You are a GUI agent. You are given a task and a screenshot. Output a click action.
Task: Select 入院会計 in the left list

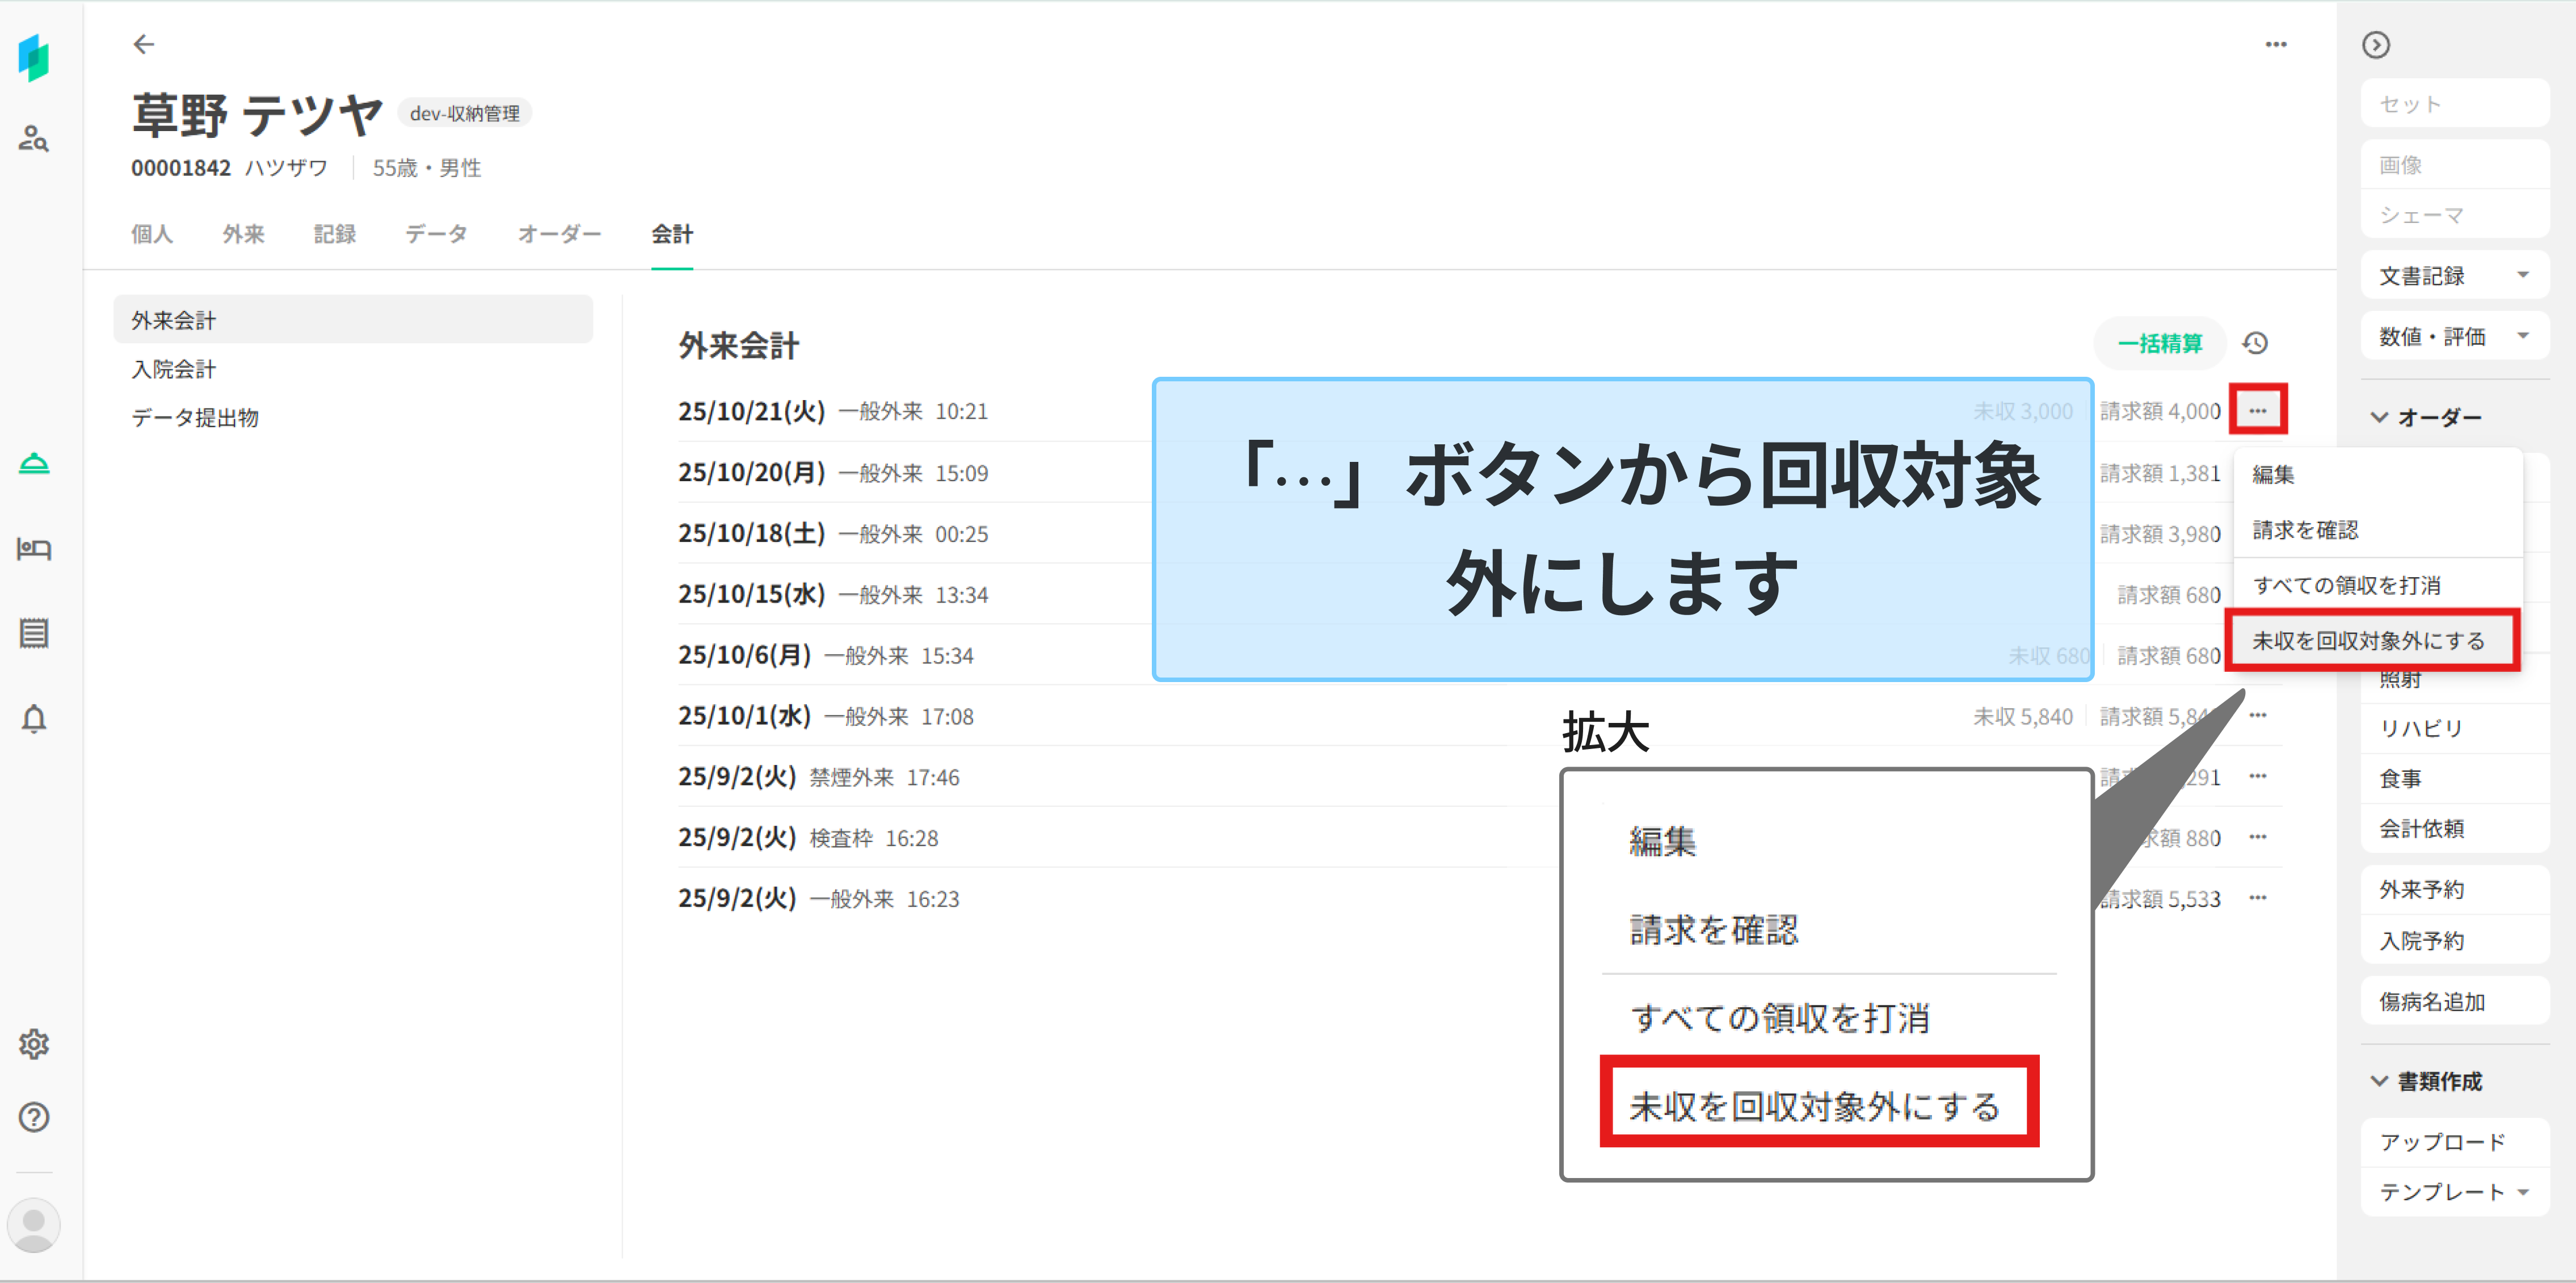tap(174, 369)
